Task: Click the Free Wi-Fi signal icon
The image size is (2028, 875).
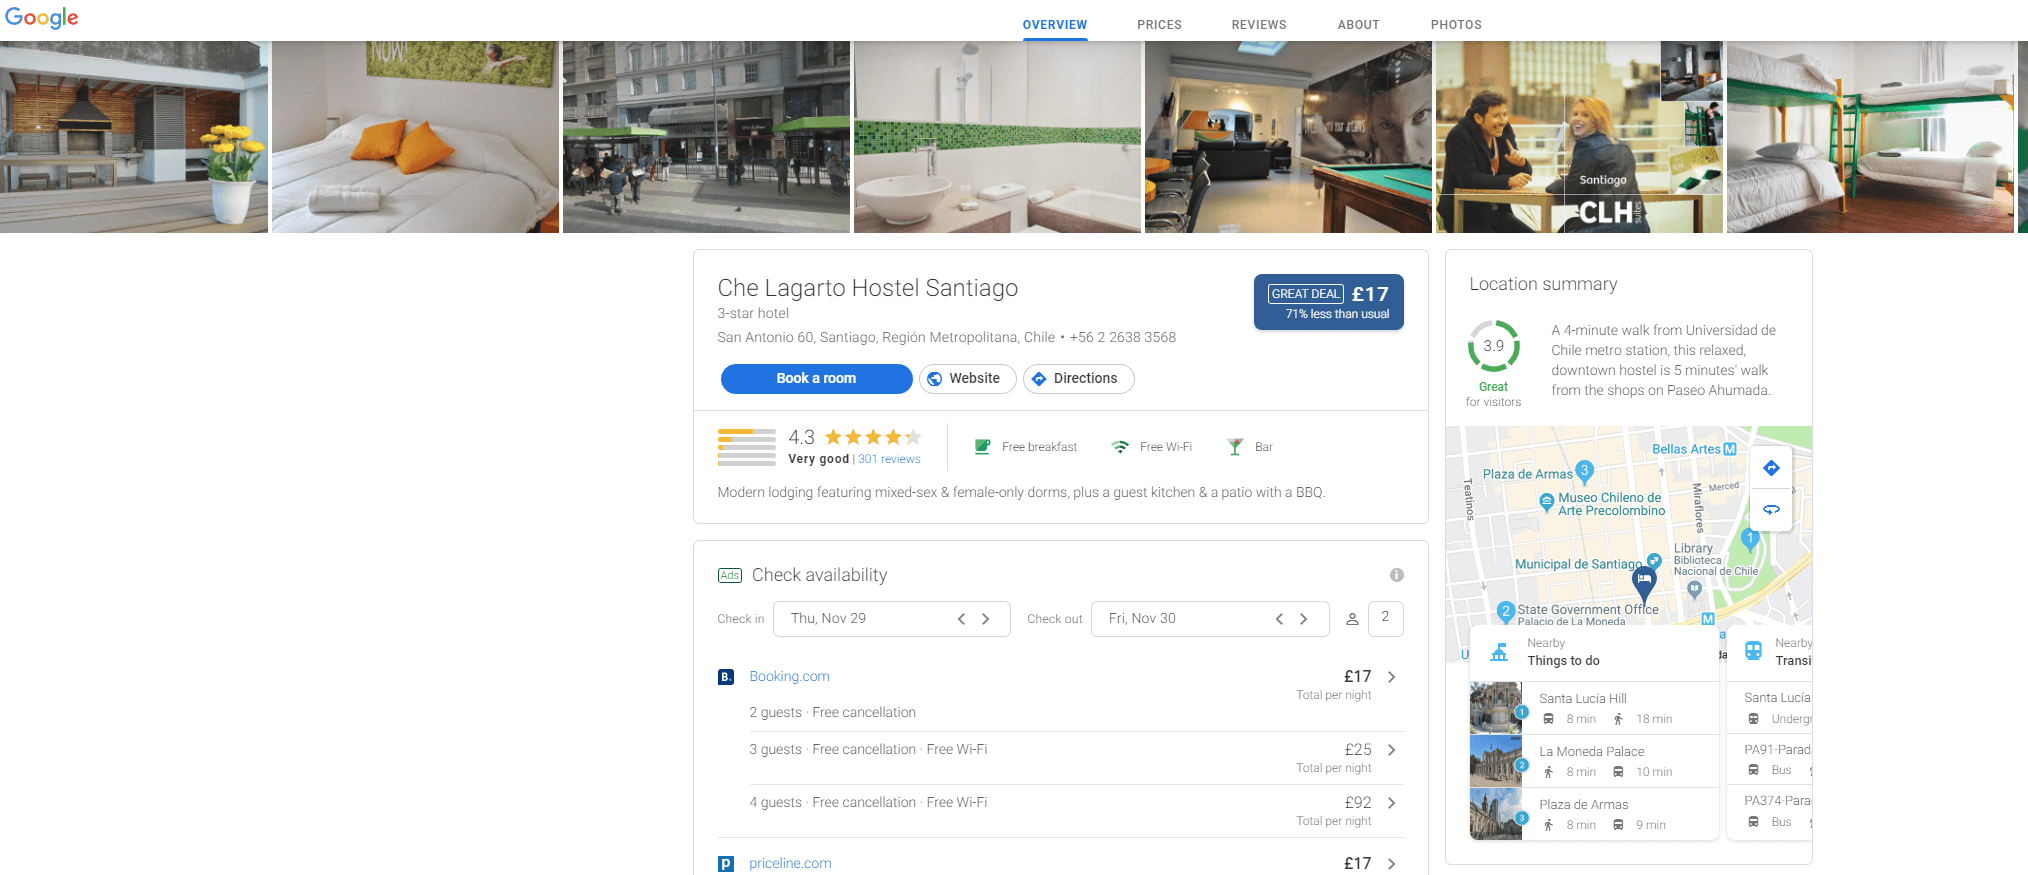Action: pos(1120,447)
